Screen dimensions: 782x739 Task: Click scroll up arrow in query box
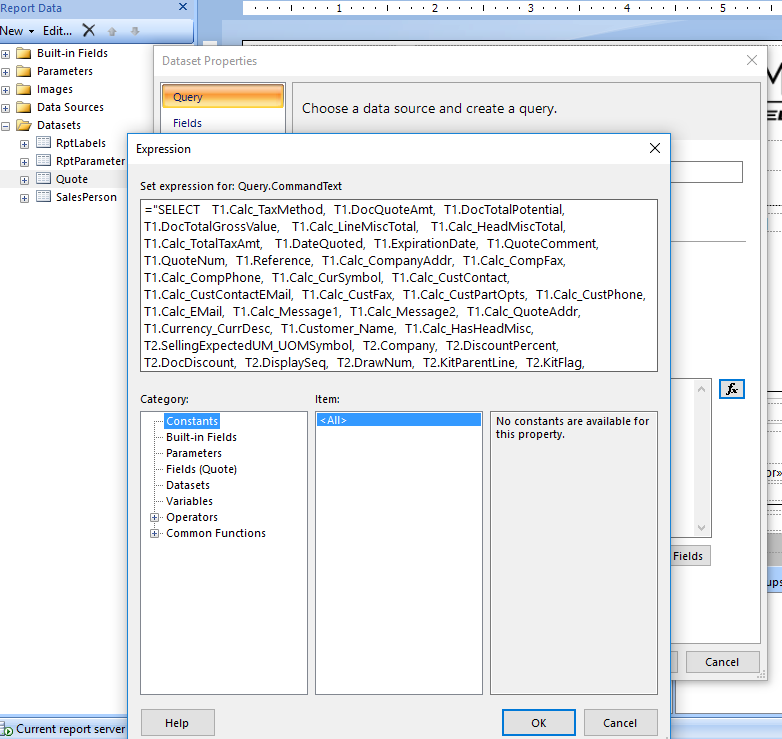click(701, 389)
